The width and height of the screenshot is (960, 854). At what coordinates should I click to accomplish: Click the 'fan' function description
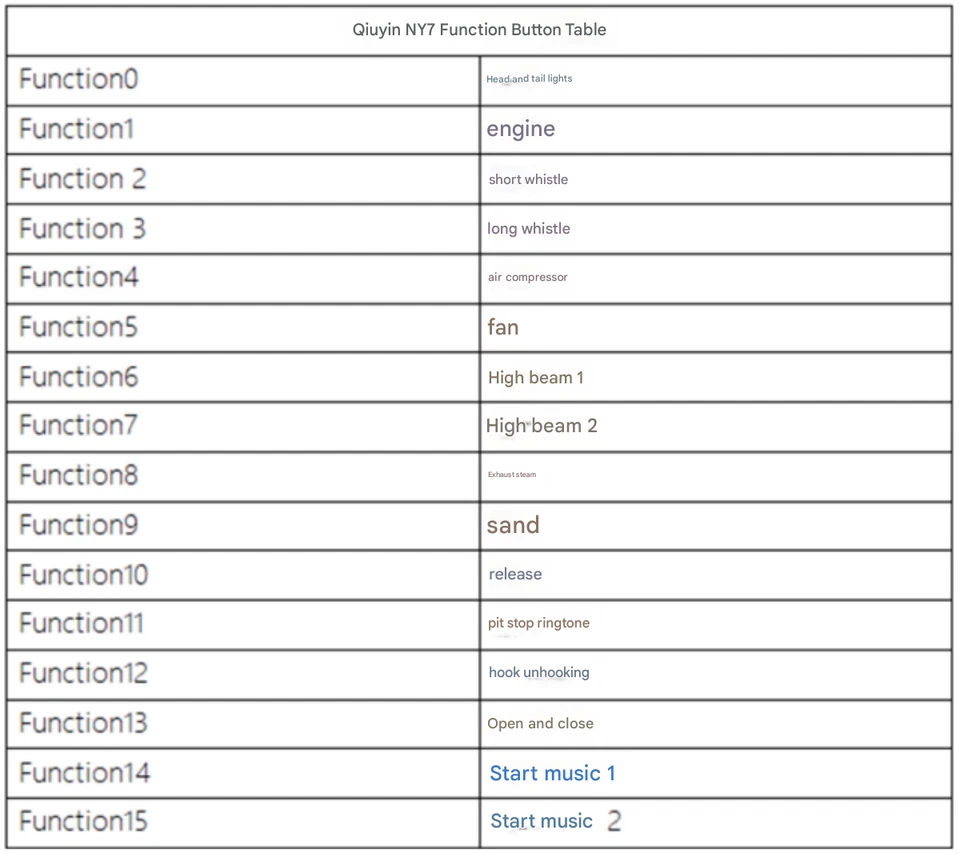[x=503, y=327]
